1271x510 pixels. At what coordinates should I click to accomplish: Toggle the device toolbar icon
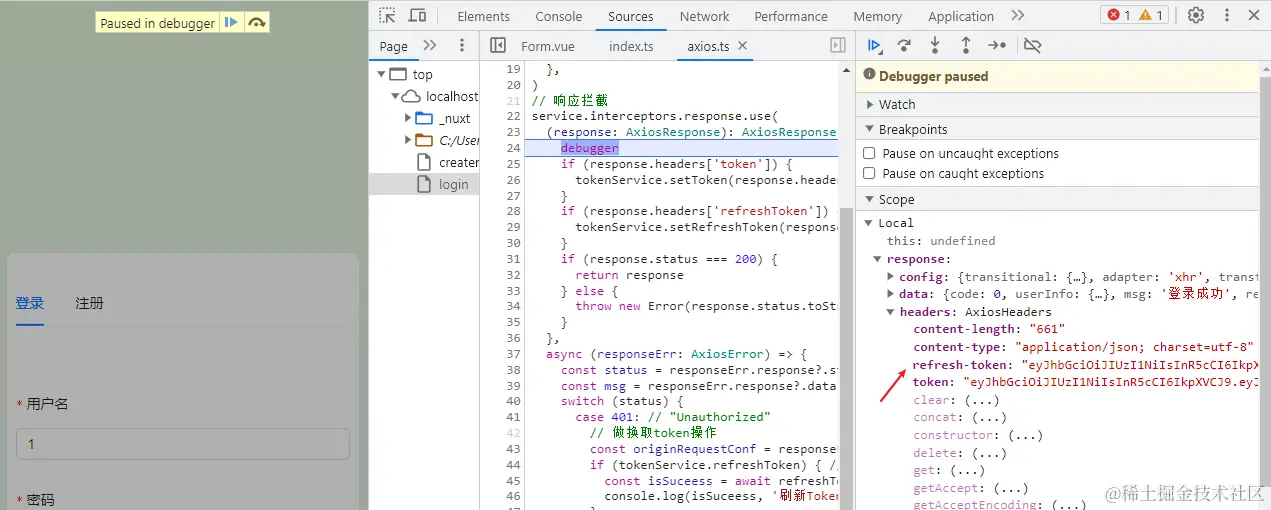coord(417,15)
